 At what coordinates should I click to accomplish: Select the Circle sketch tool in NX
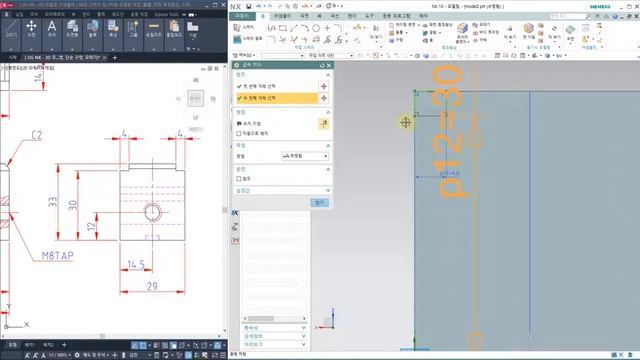tap(316, 28)
